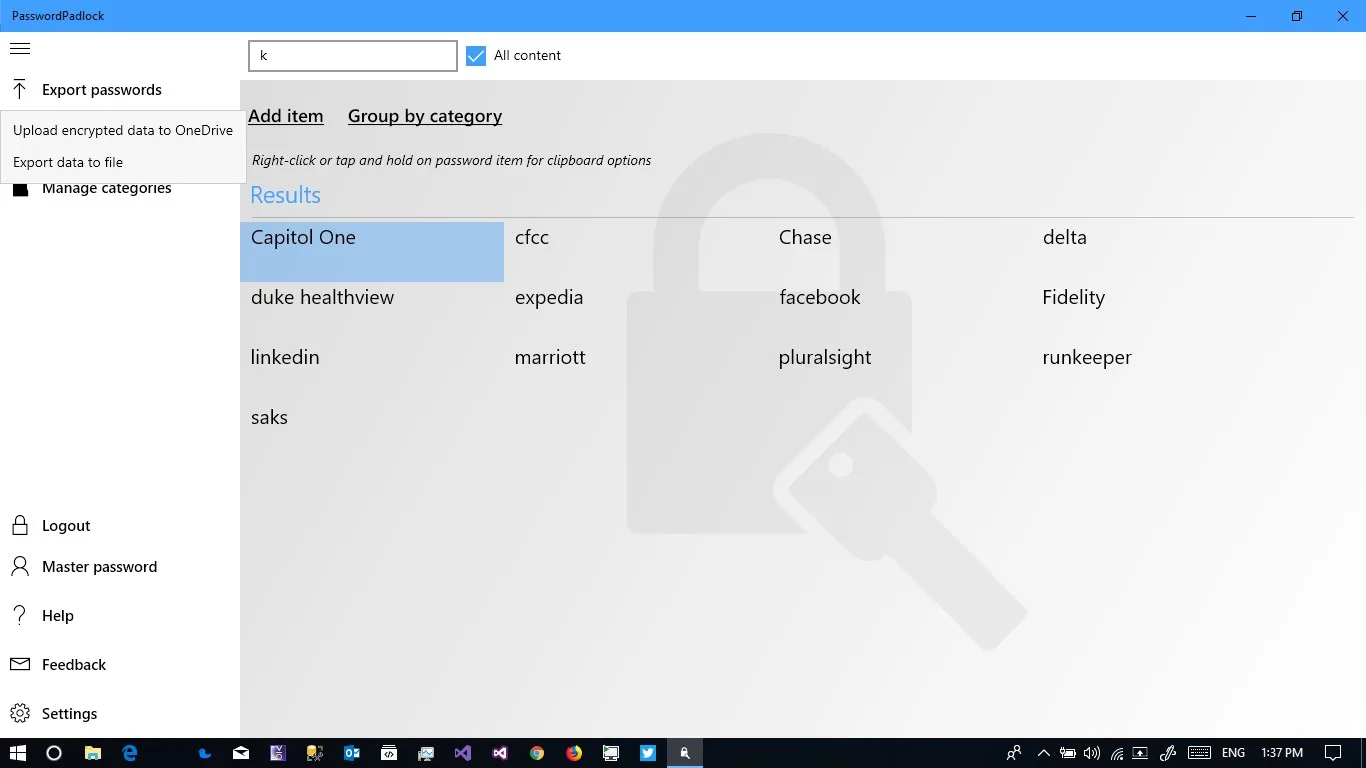Viewport: 1366px width, 768px height.
Task: Uncheck the All content checkbox
Action: (x=476, y=56)
